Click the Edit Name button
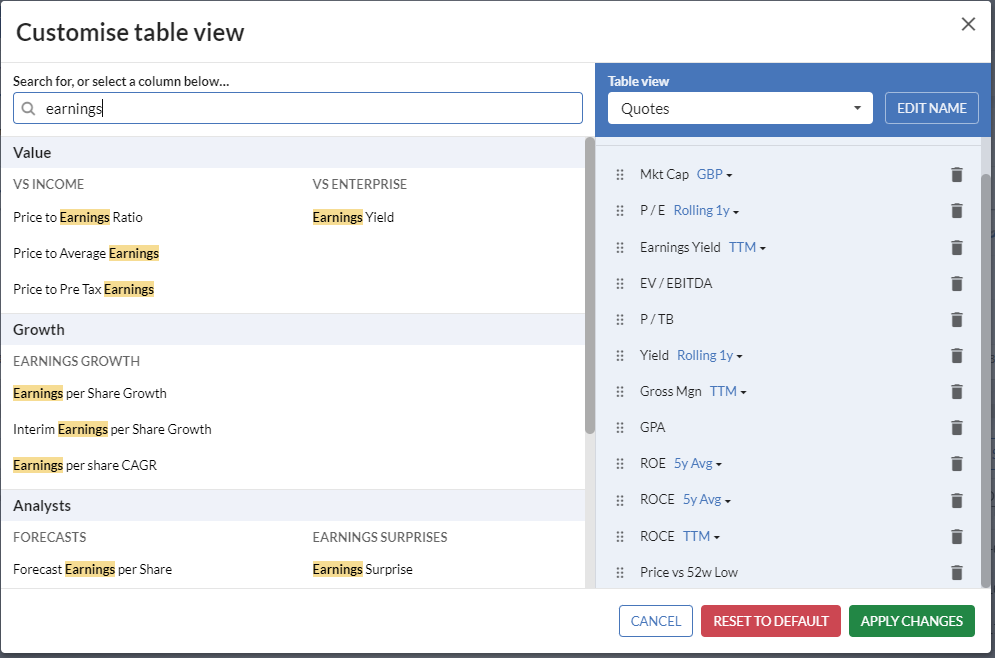This screenshot has height=658, width=995. 932,109
